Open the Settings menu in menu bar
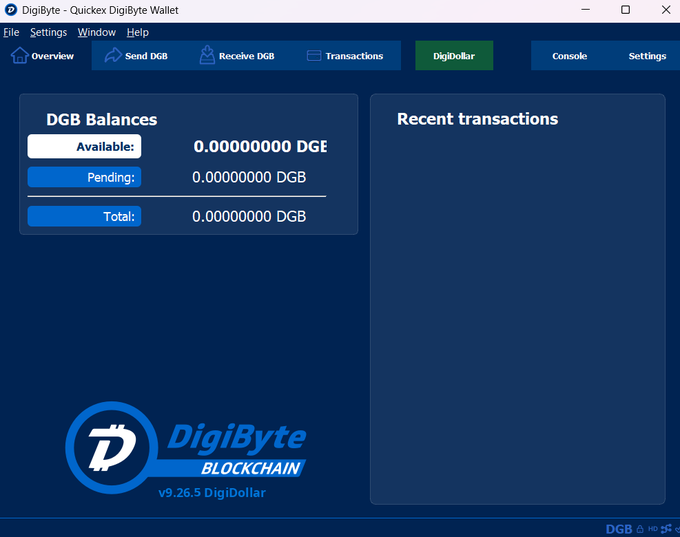 [49, 32]
